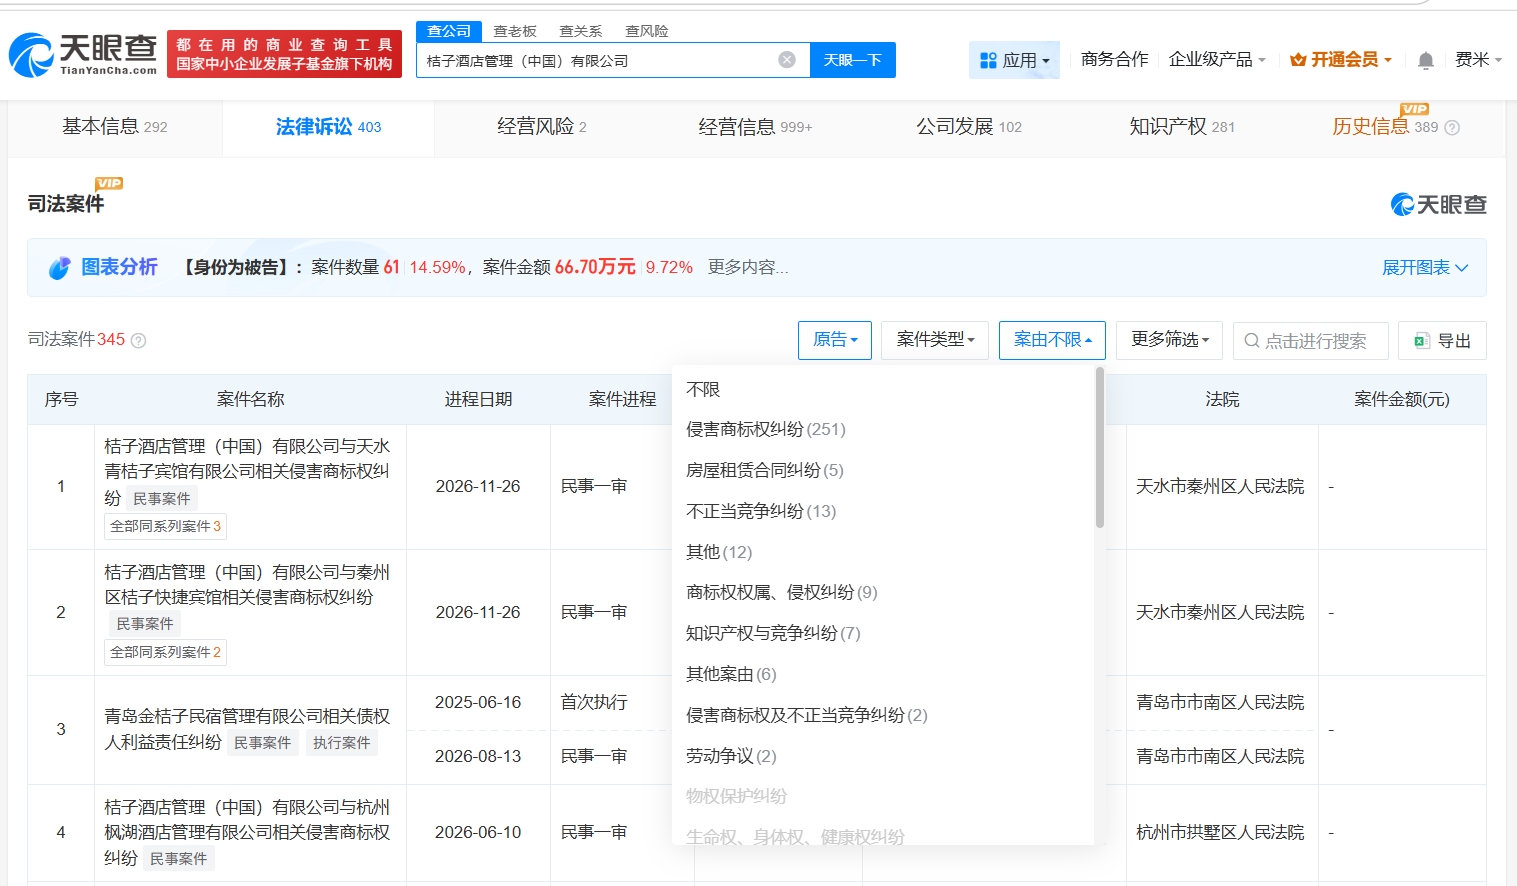
Task: Click the Excel icon in 导出 button
Action: click(1421, 341)
